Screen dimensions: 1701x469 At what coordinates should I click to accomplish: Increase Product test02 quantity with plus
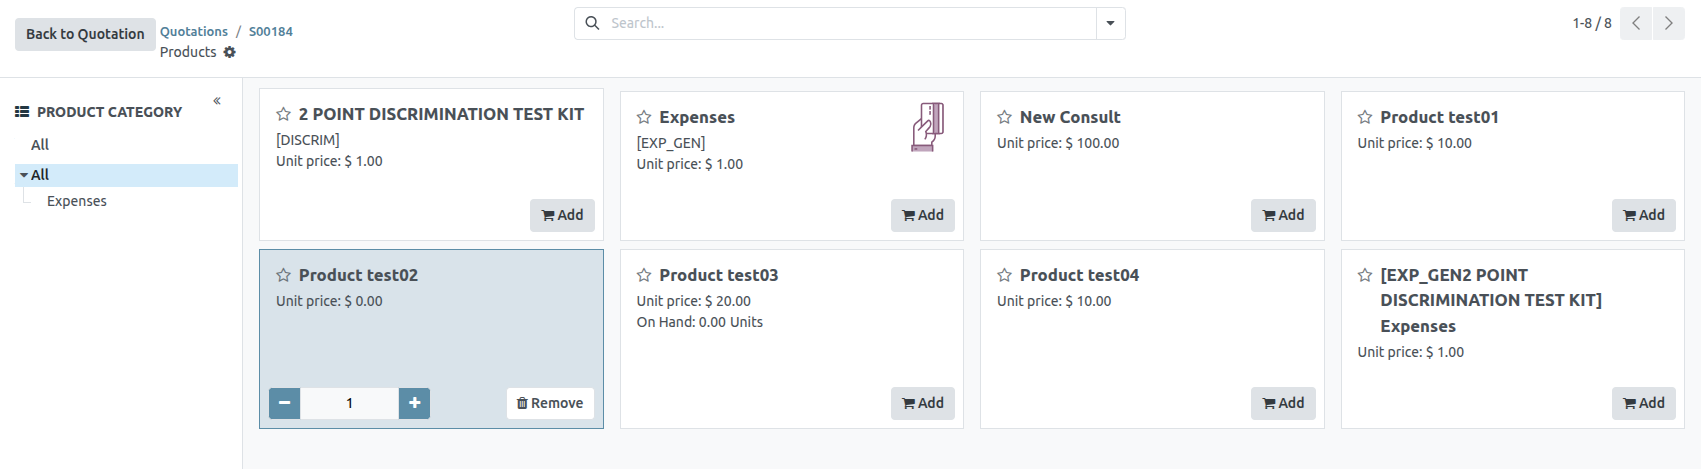point(414,403)
